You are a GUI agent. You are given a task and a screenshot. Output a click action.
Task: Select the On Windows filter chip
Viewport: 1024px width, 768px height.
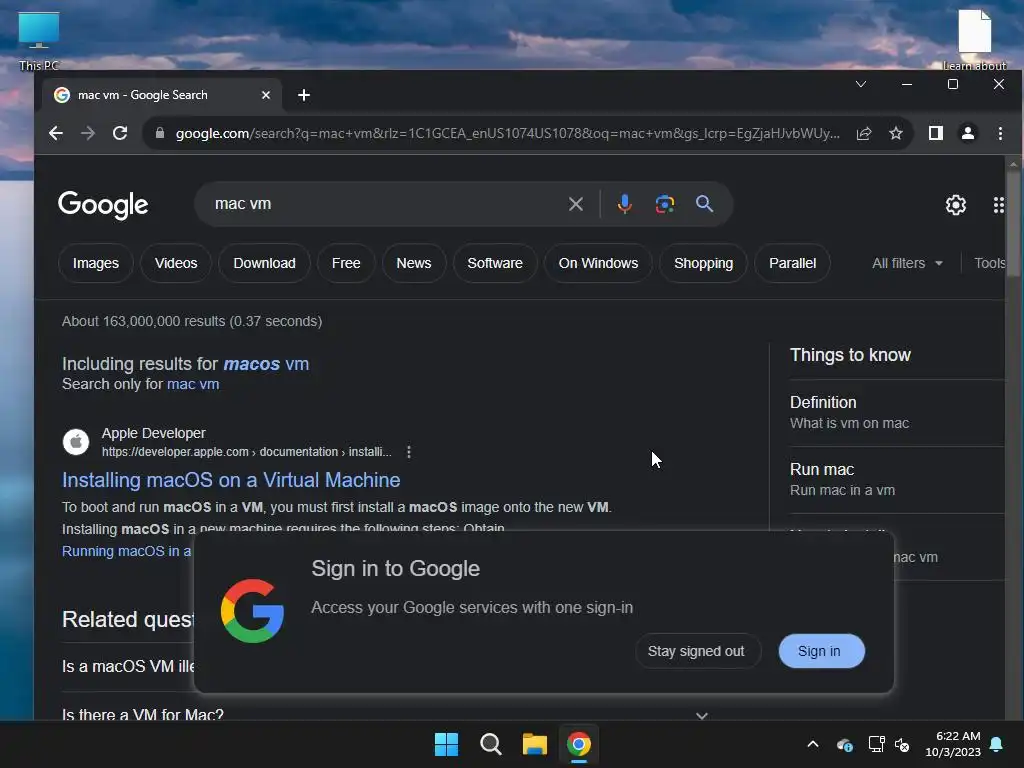[x=598, y=263]
